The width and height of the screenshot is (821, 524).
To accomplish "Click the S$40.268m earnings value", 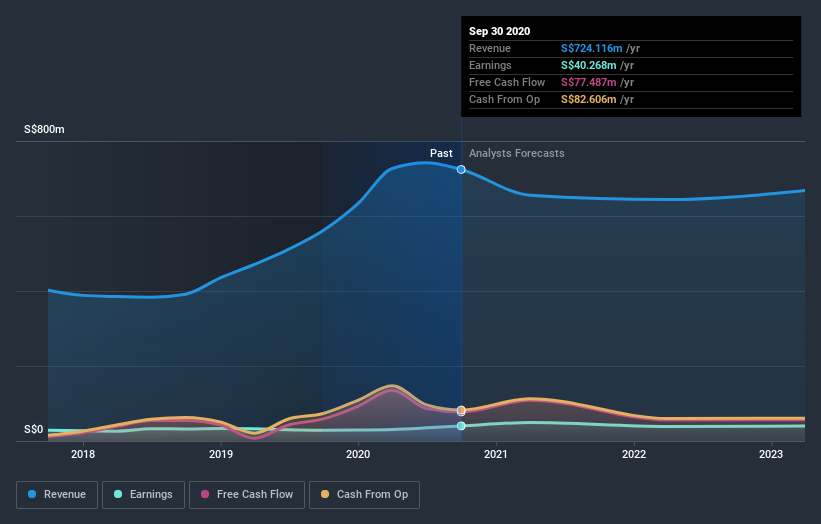I will coord(589,65).
